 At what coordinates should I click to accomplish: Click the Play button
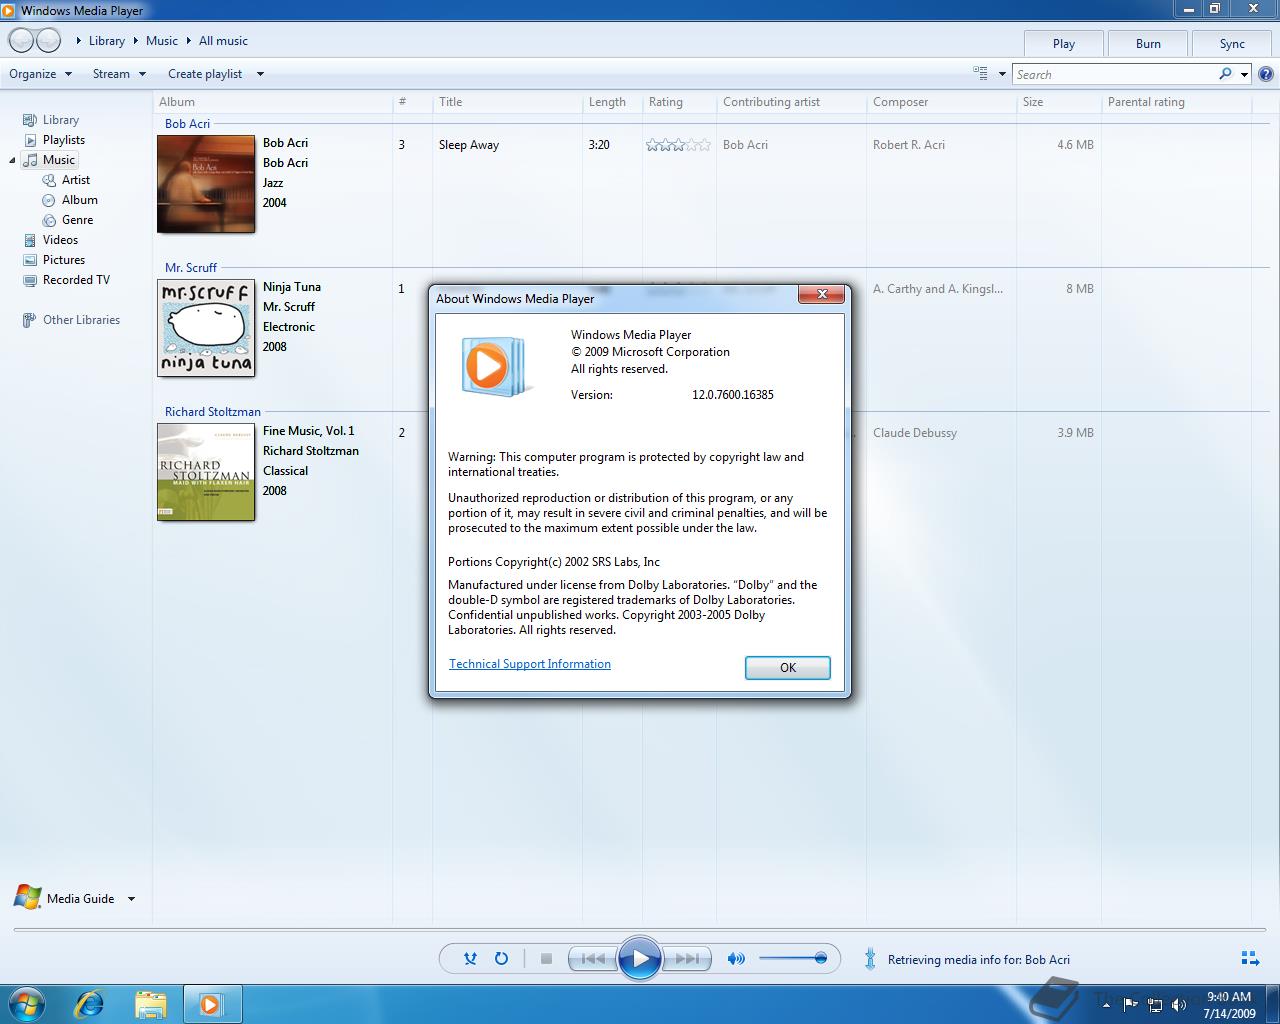tap(640, 959)
